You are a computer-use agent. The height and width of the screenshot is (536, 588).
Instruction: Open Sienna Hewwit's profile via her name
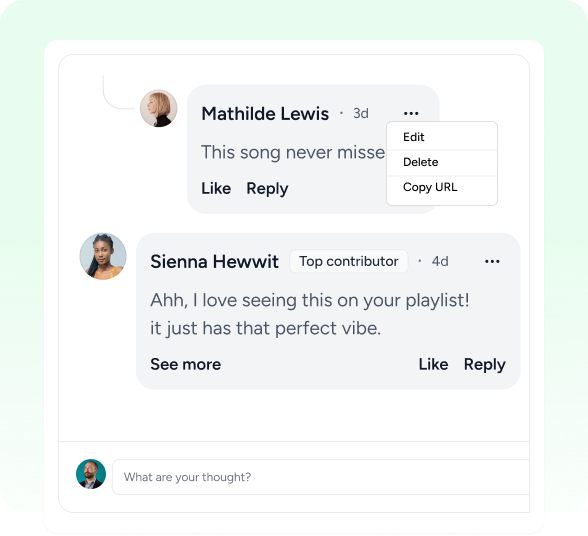tap(214, 261)
